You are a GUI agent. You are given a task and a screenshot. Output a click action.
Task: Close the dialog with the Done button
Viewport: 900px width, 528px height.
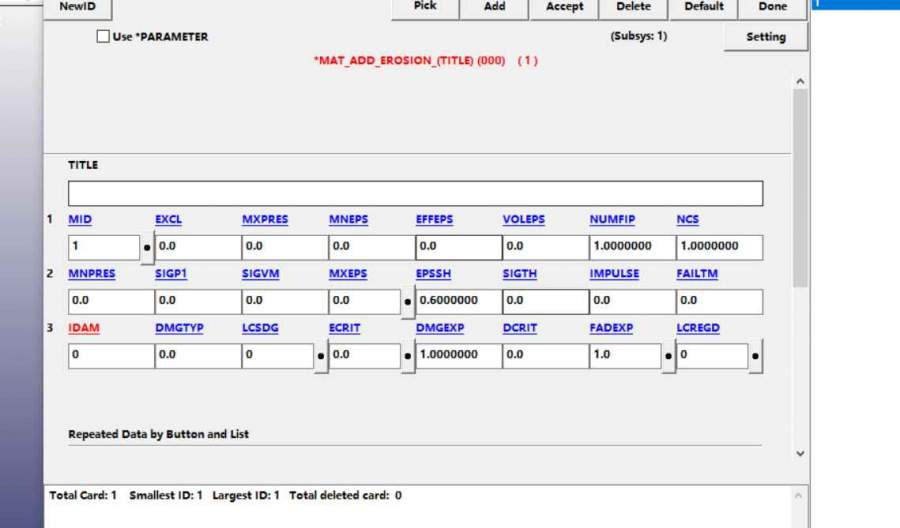pyautogui.click(x=772, y=7)
